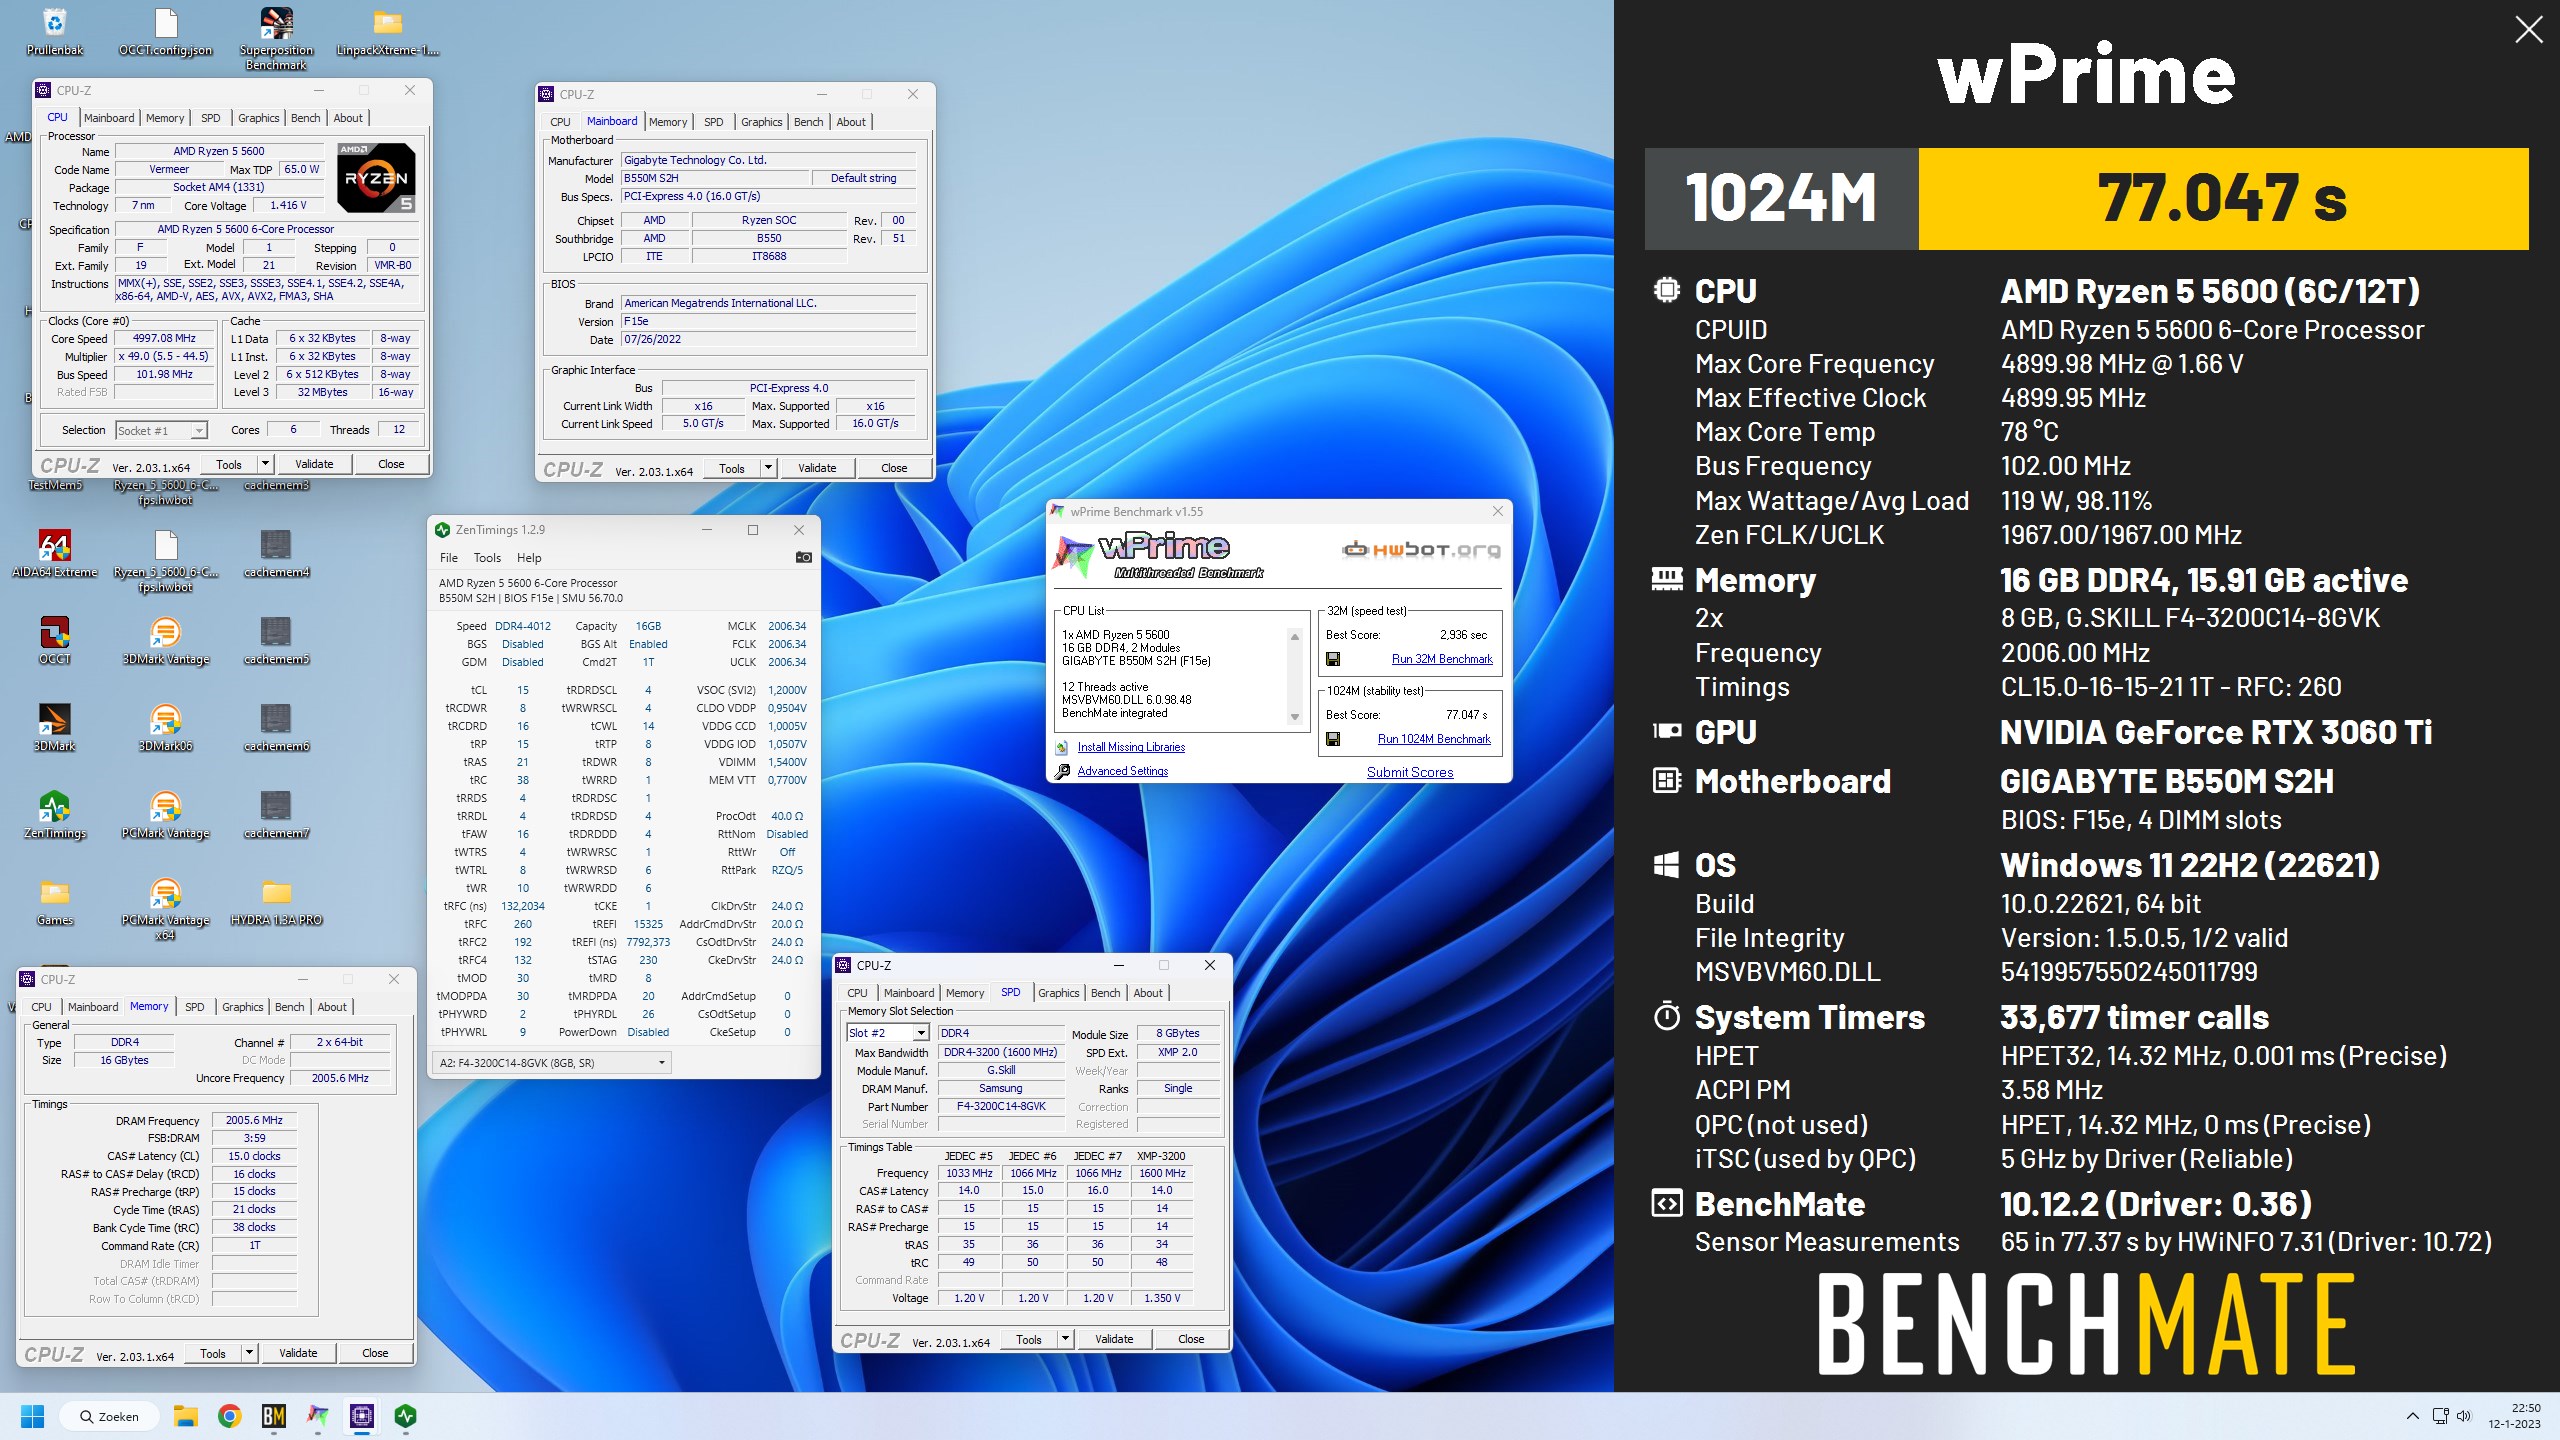This screenshot has width=2560, height=1440.
Task: Launch 3DMark Vantage desktop shortcut
Action: tap(165, 640)
